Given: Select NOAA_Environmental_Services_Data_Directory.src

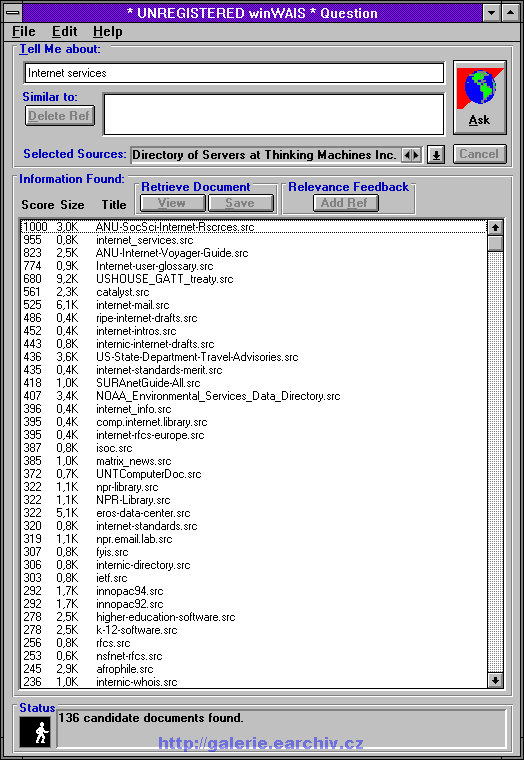Looking at the screenshot, I should pos(254,396).
